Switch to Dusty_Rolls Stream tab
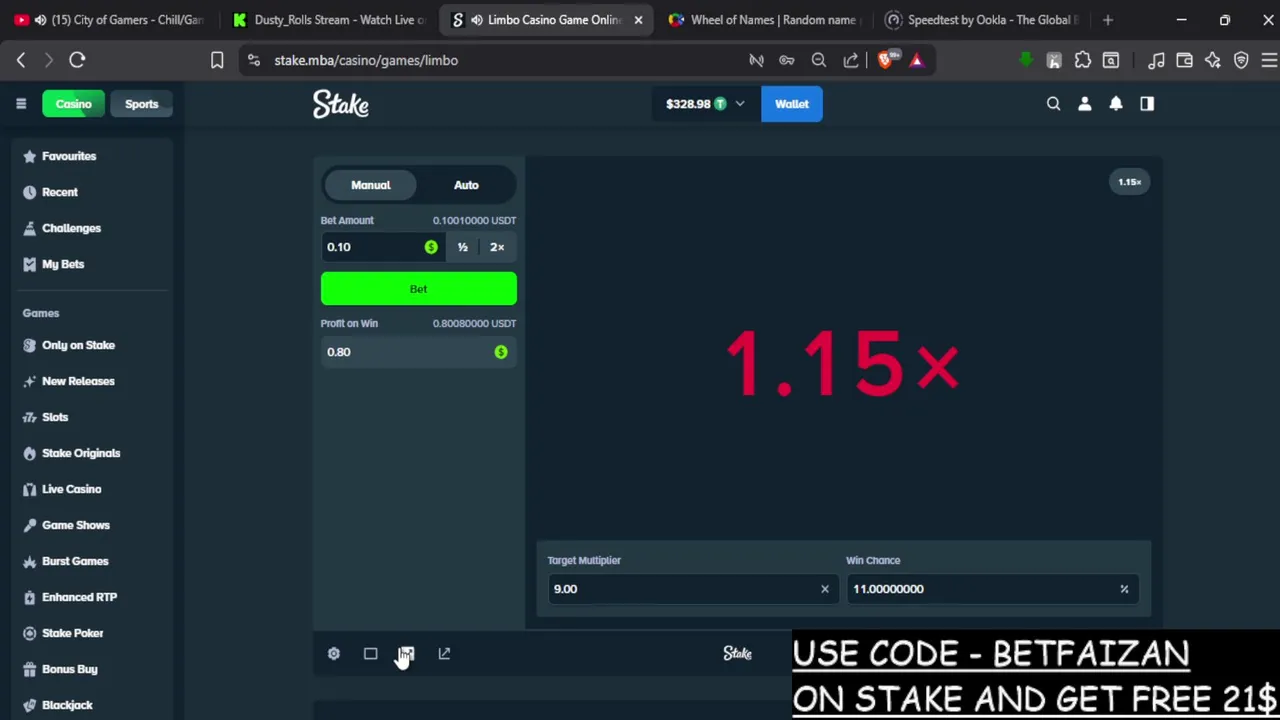The image size is (1280, 720). (x=330, y=20)
